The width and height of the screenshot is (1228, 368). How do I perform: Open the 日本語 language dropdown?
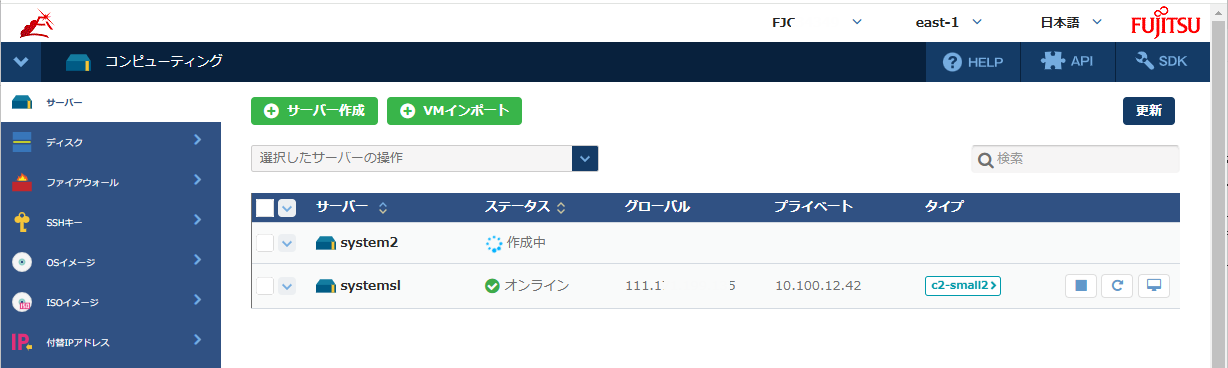pos(1070,22)
